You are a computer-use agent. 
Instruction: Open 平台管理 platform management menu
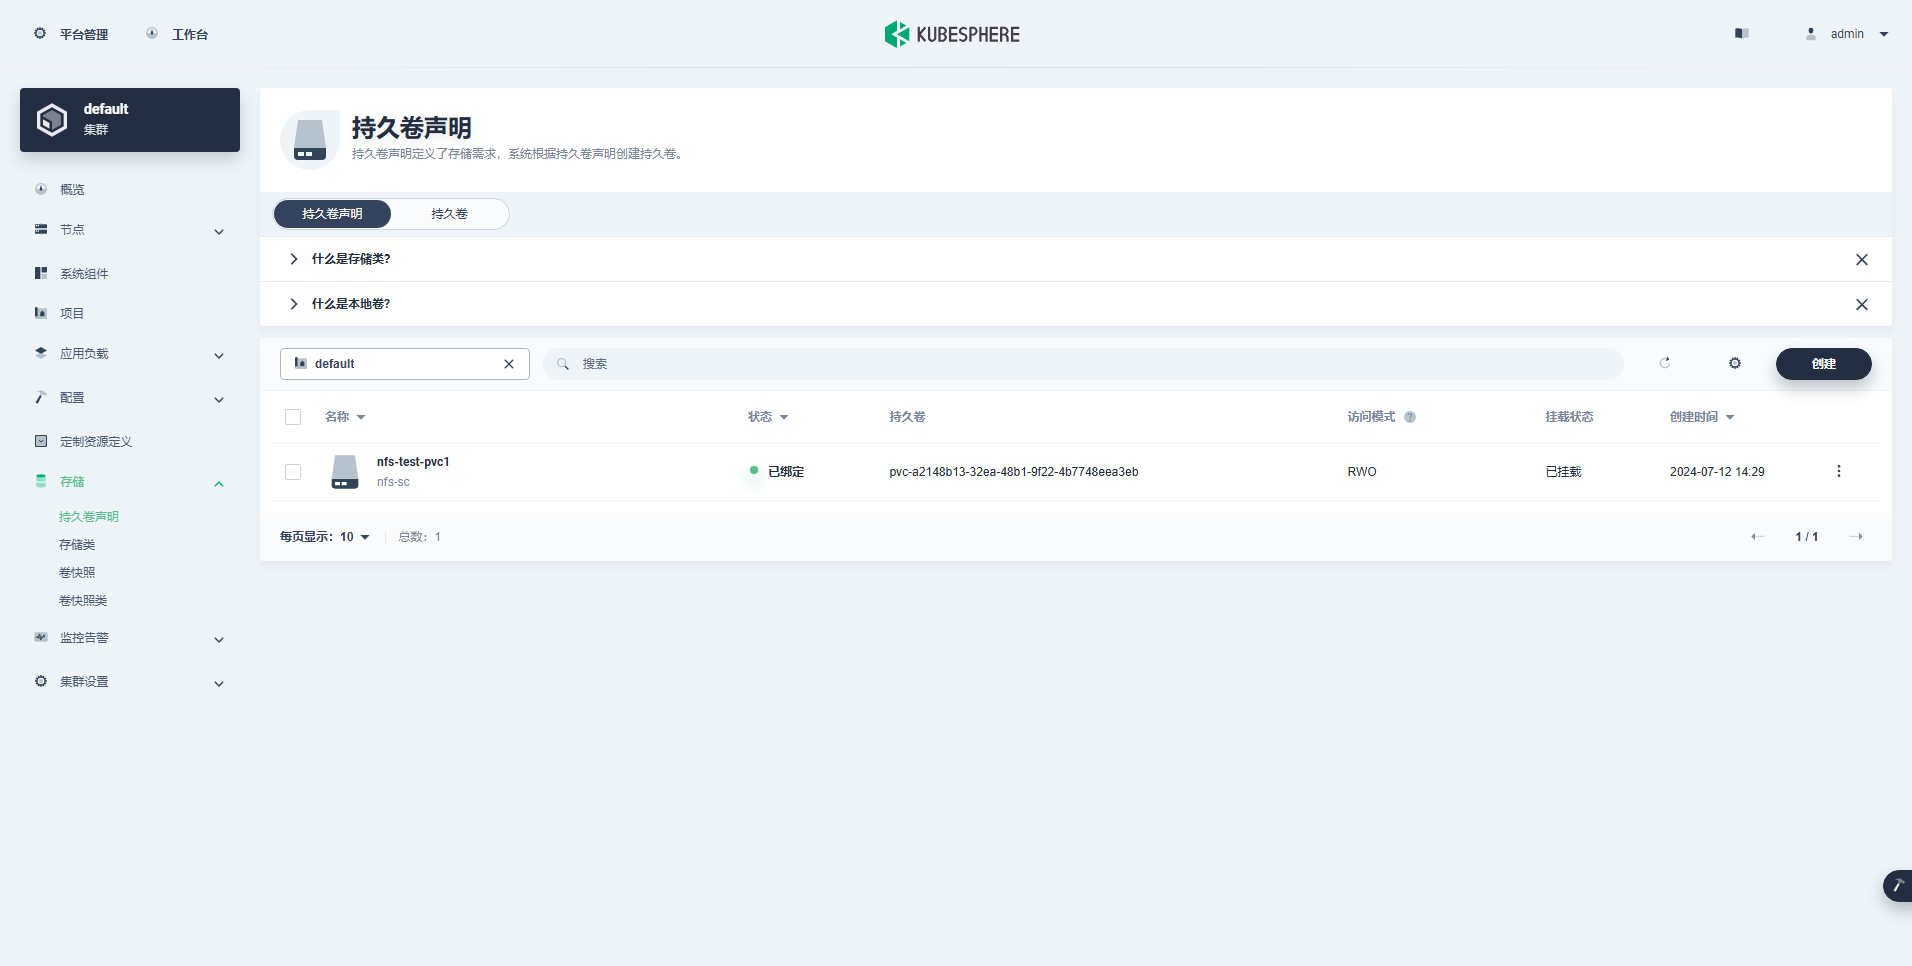(70, 34)
